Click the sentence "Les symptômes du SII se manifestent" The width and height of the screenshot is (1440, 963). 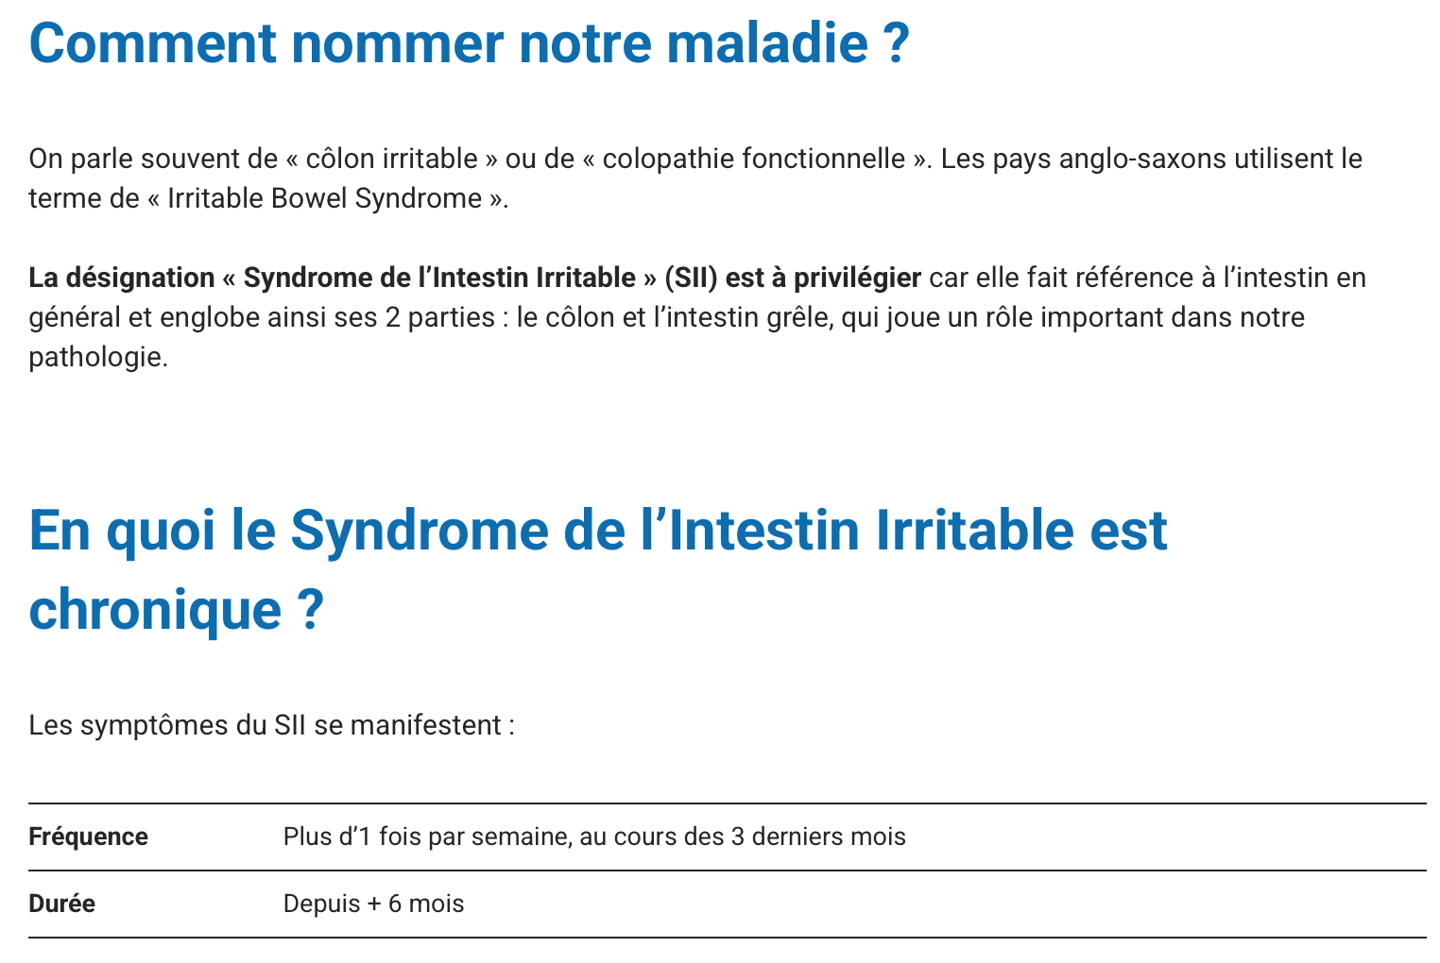tap(271, 725)
